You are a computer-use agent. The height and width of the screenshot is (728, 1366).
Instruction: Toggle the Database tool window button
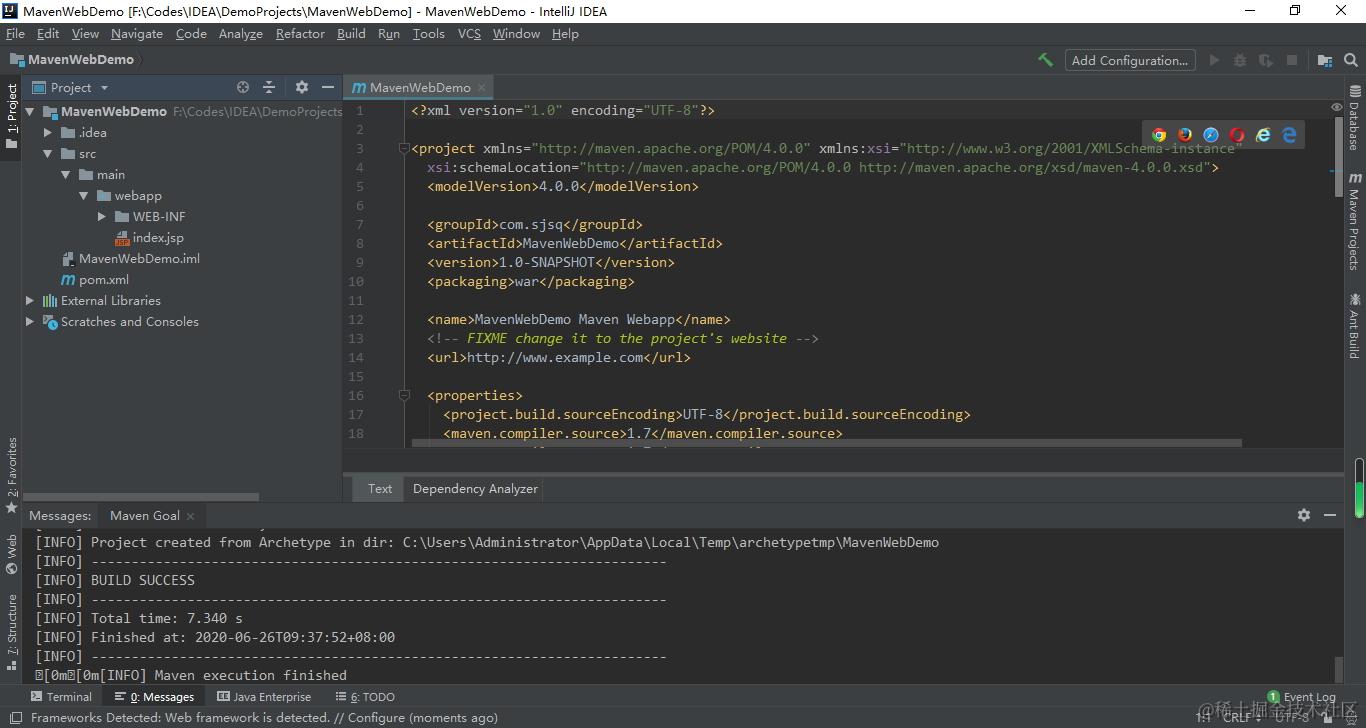pyautogui.click(x=1354, y=118)
